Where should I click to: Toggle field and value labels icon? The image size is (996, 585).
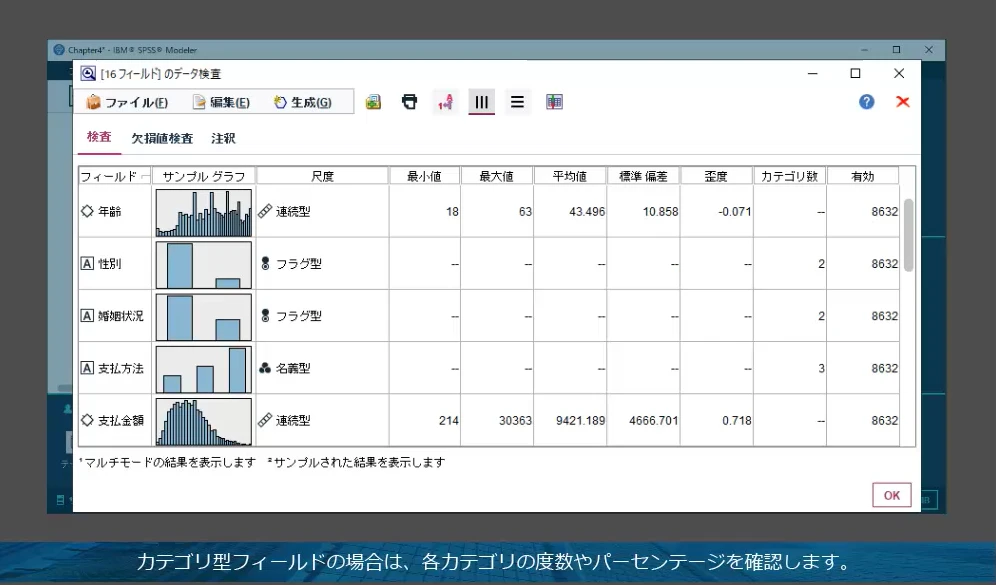pyautogui.click(x=445, y=101)
